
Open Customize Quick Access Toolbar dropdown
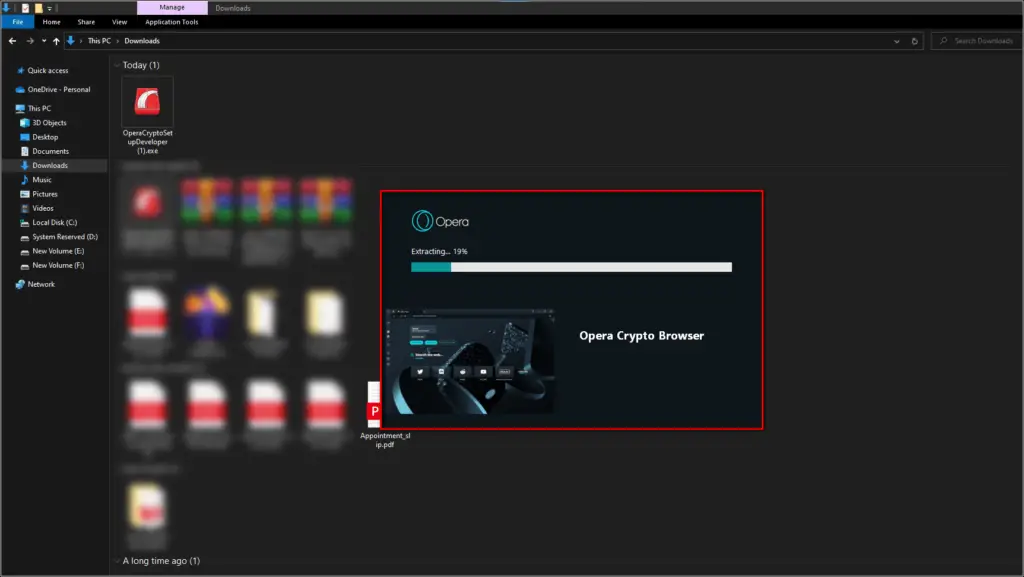tap(50, 8)
